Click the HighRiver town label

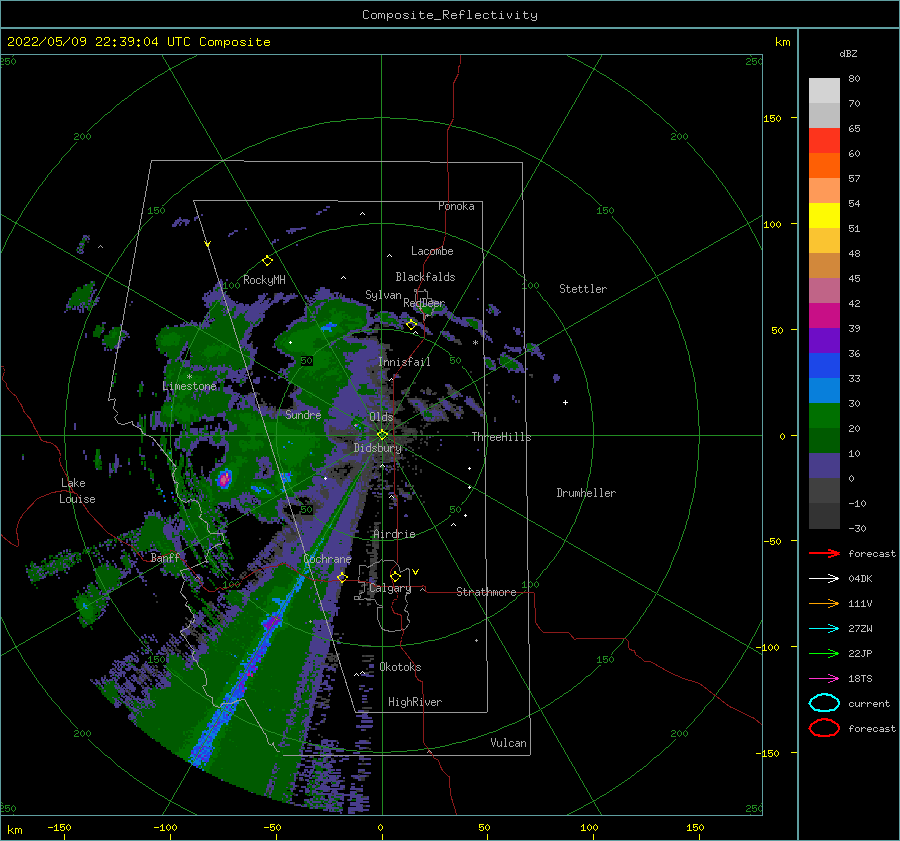415,702
